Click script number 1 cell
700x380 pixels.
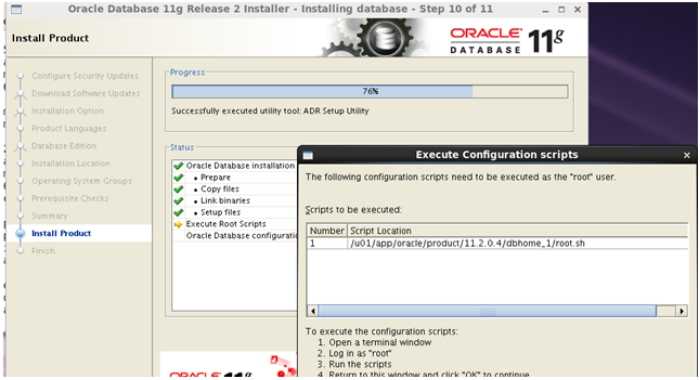[327, 243]
